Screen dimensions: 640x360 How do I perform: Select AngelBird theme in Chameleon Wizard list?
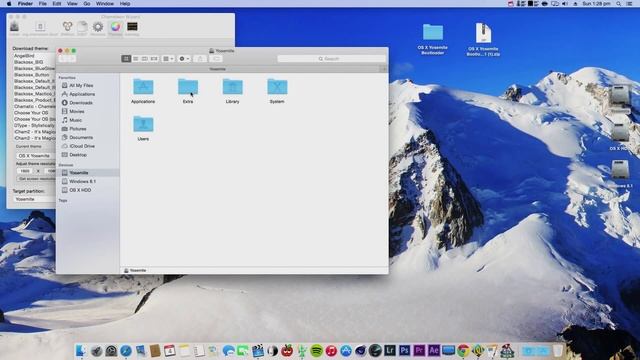point(34,56)
